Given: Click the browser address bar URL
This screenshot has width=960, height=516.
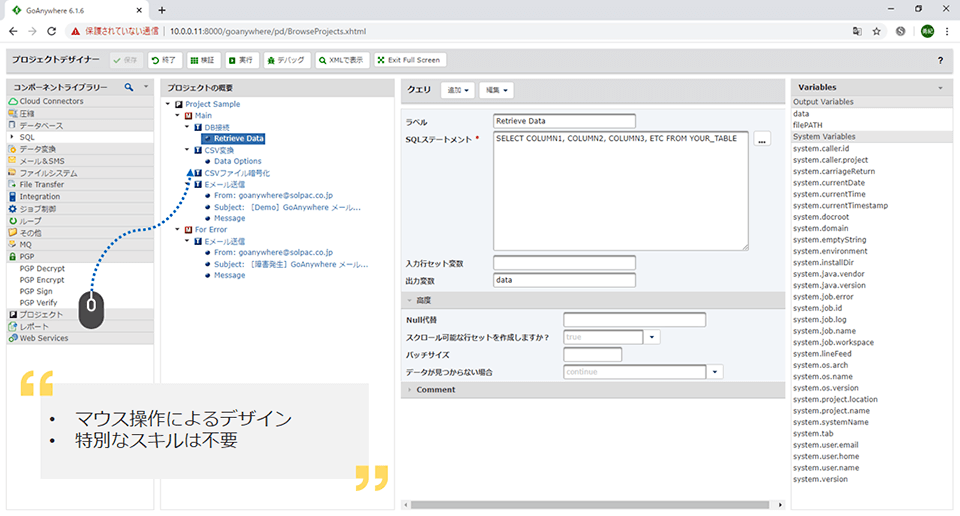Looking at the screenshot, I should tap(268, 31).
